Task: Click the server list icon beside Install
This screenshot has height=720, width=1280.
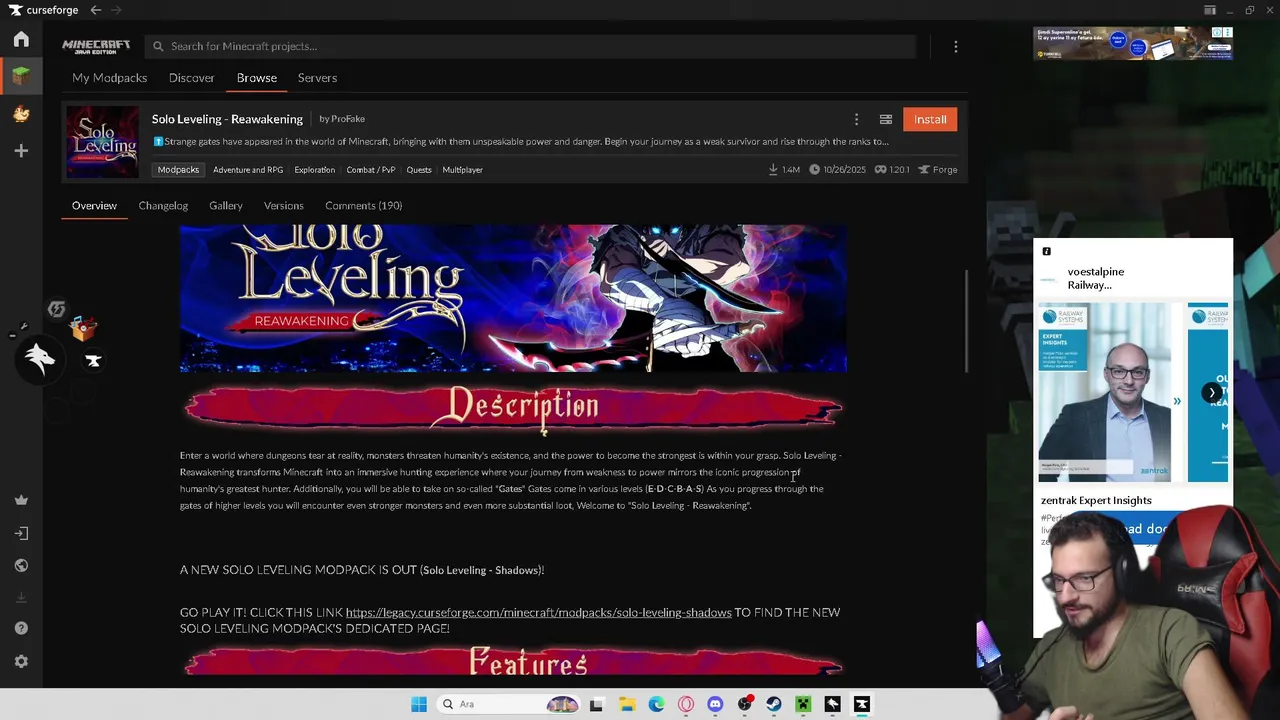Action: [x=885, y=119]
